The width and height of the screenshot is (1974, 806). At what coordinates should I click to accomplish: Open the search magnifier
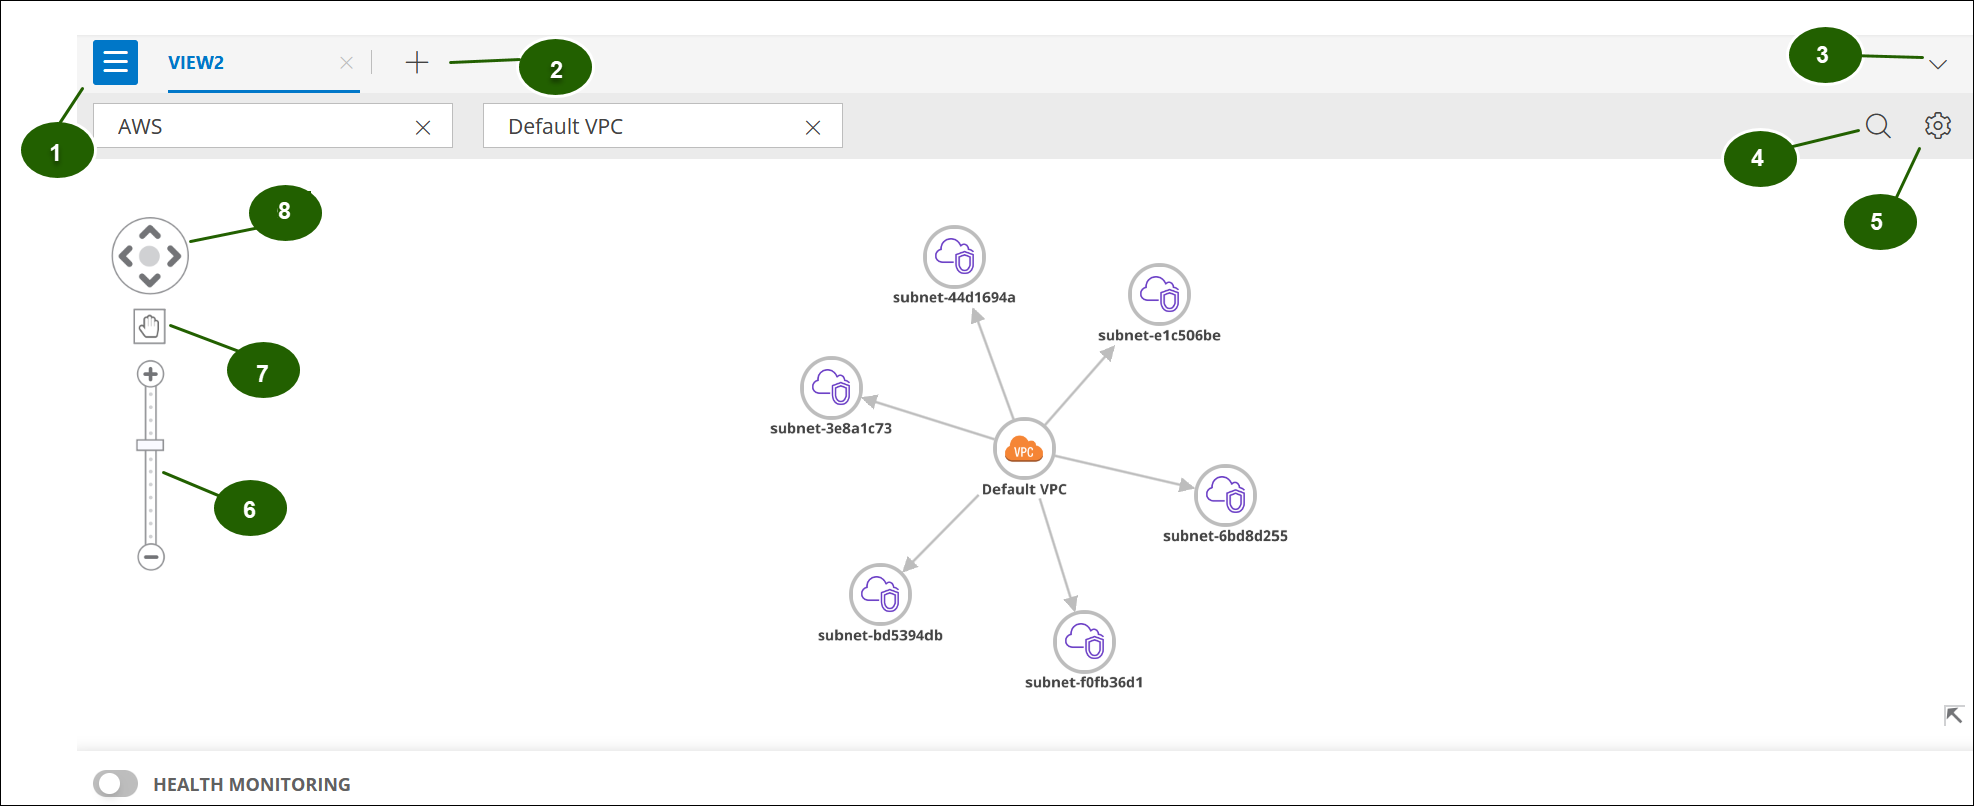pos(1878,126)
